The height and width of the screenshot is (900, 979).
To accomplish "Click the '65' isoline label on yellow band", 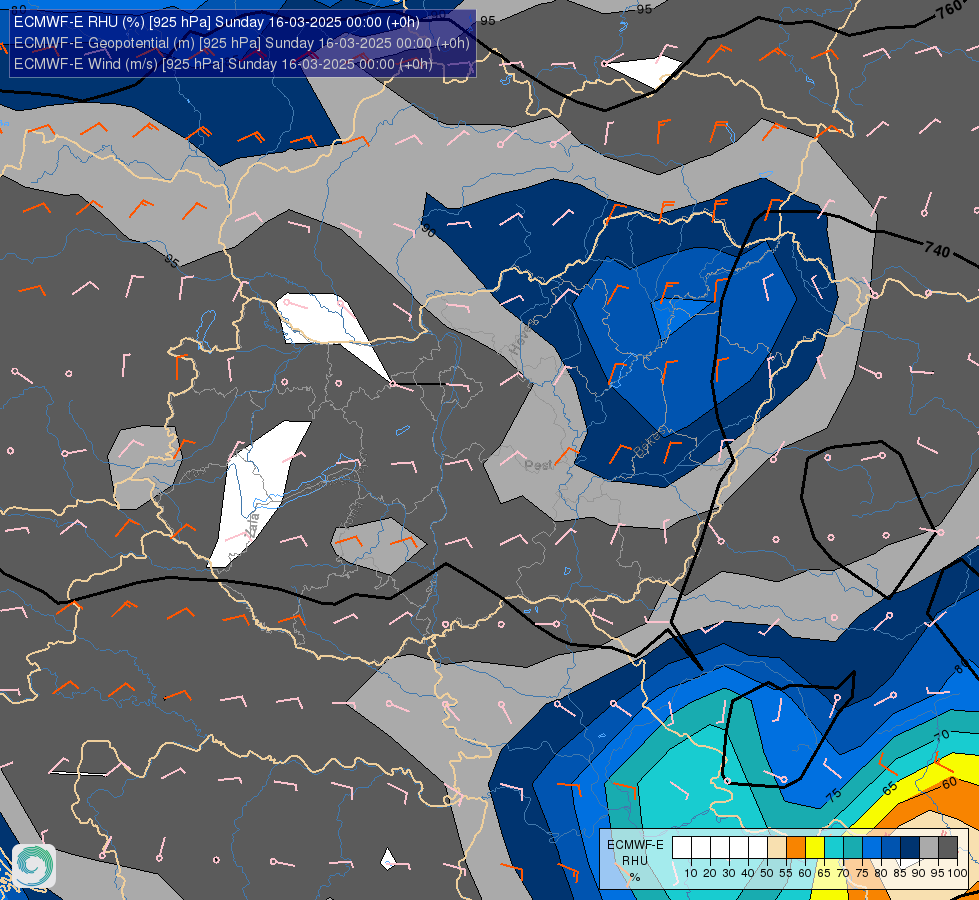I will coord(890,788).
